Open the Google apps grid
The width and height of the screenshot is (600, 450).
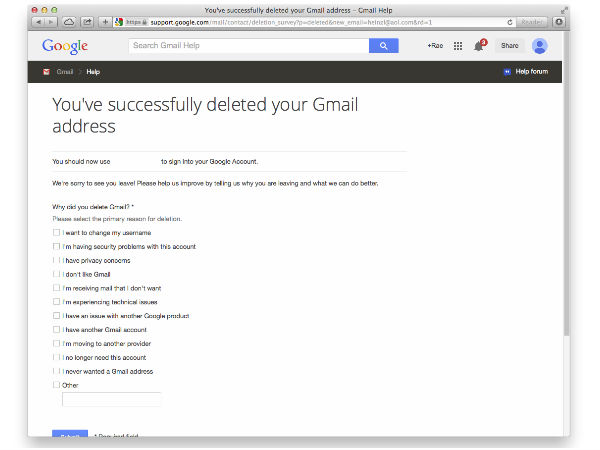coord(458,46)
